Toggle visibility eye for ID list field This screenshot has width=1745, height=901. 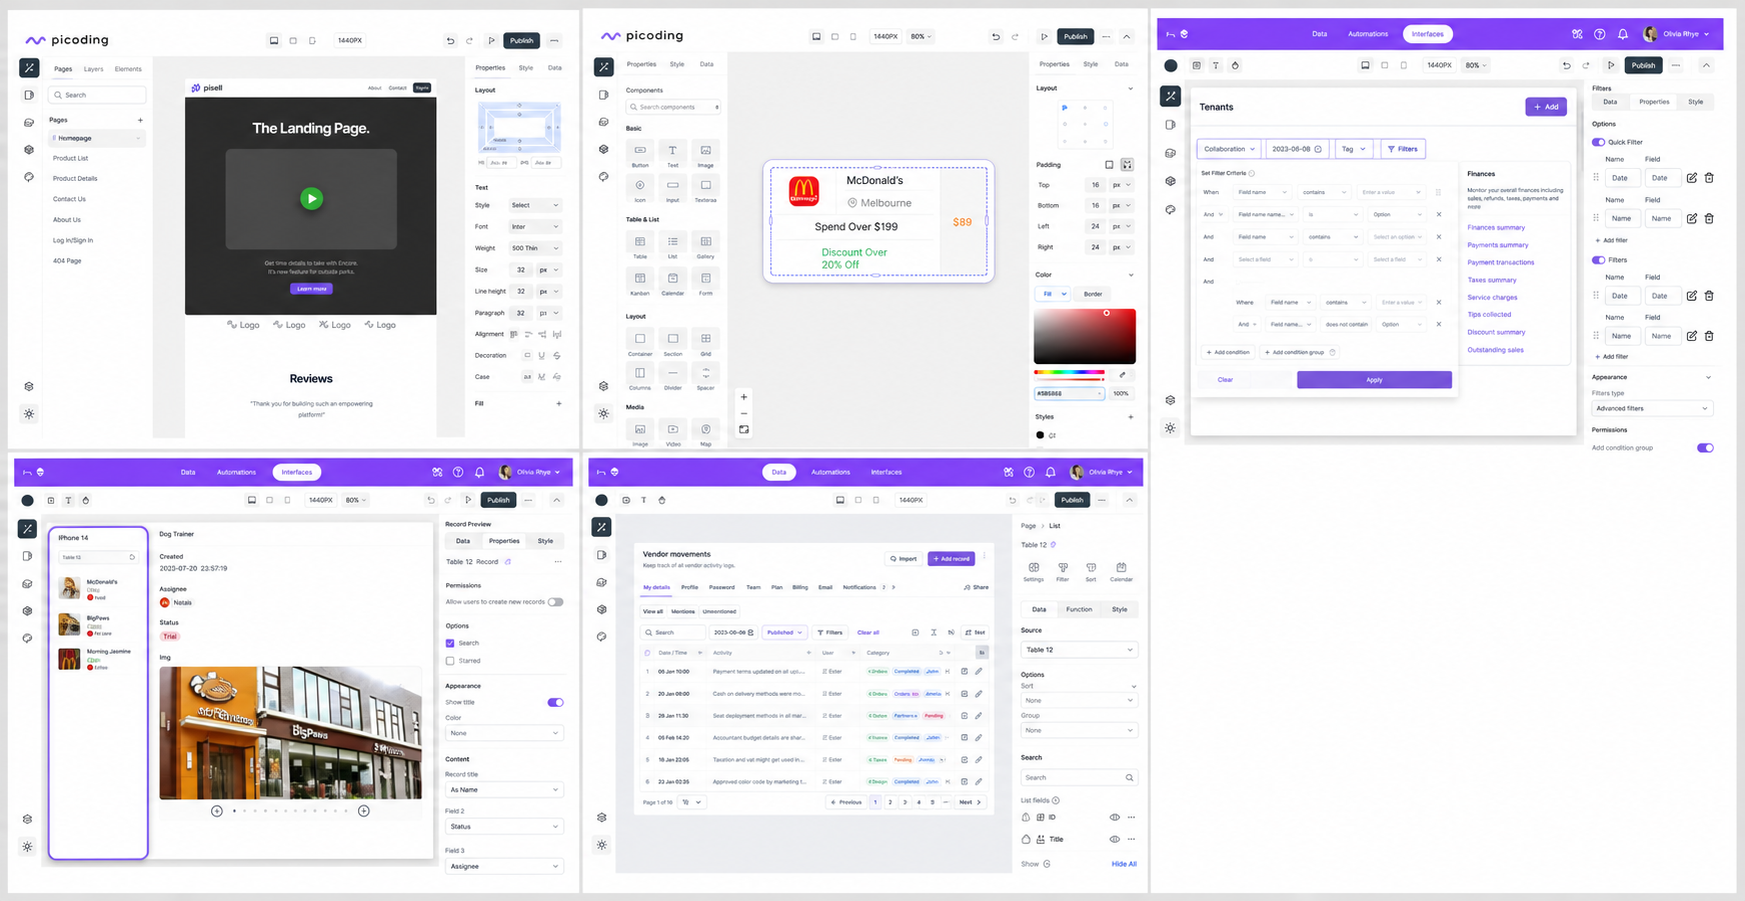point(1114,817)
